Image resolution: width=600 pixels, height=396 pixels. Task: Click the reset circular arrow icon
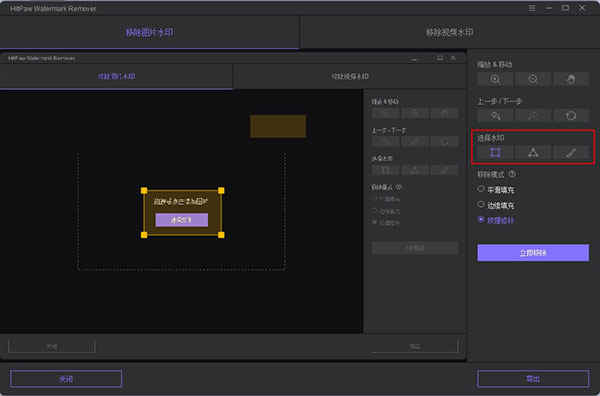click(x=571, y=116)
